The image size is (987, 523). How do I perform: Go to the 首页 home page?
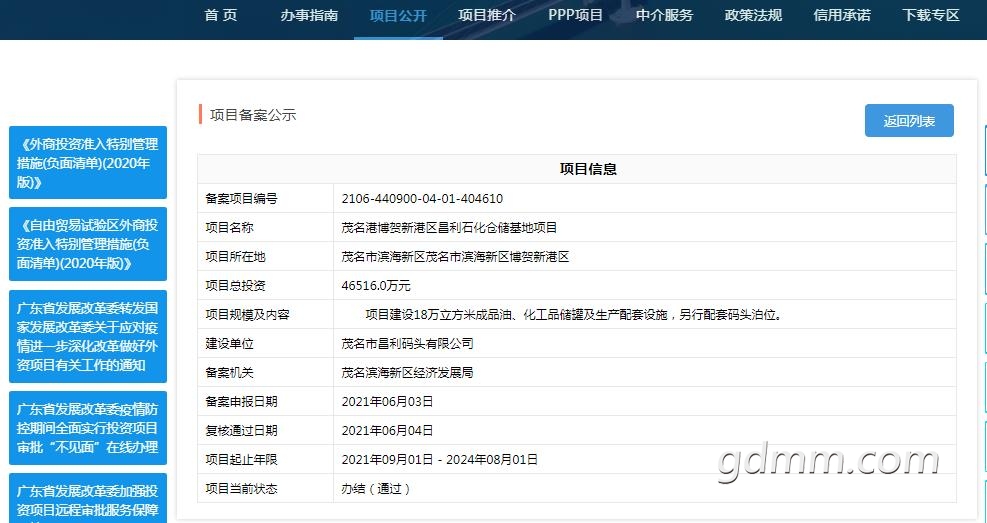[x=220, y=15]
